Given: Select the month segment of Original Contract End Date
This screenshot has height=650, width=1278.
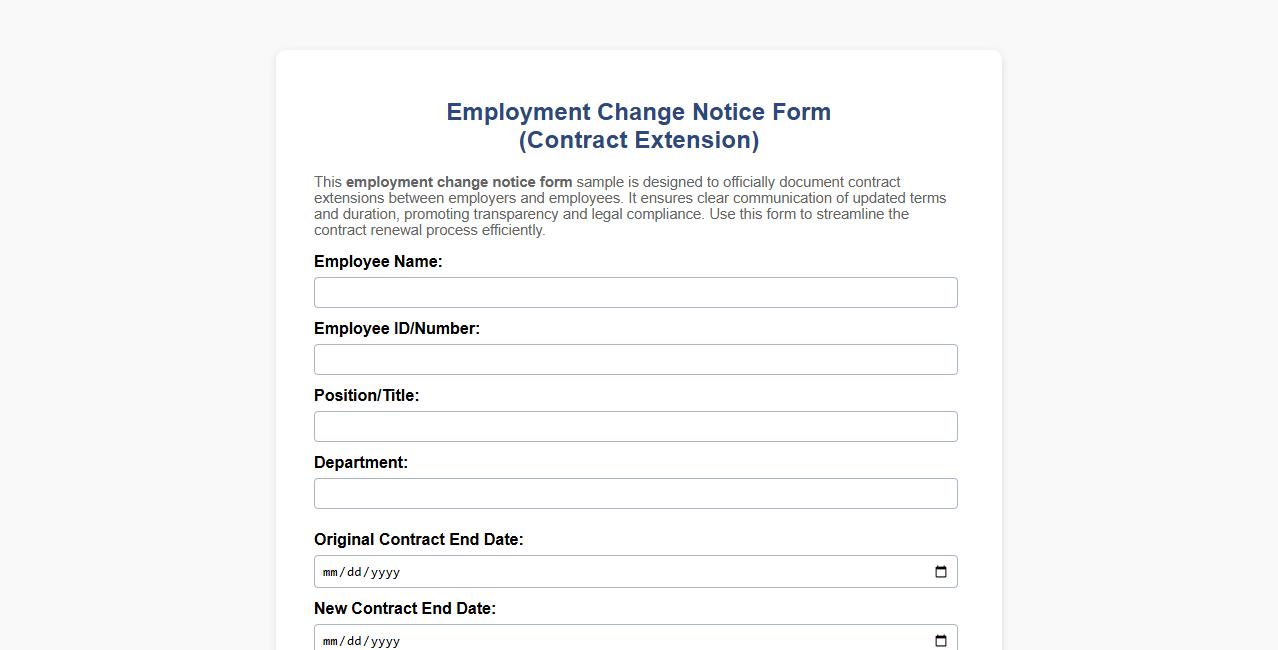Looking at the screenshot, I should click(330, 571).
